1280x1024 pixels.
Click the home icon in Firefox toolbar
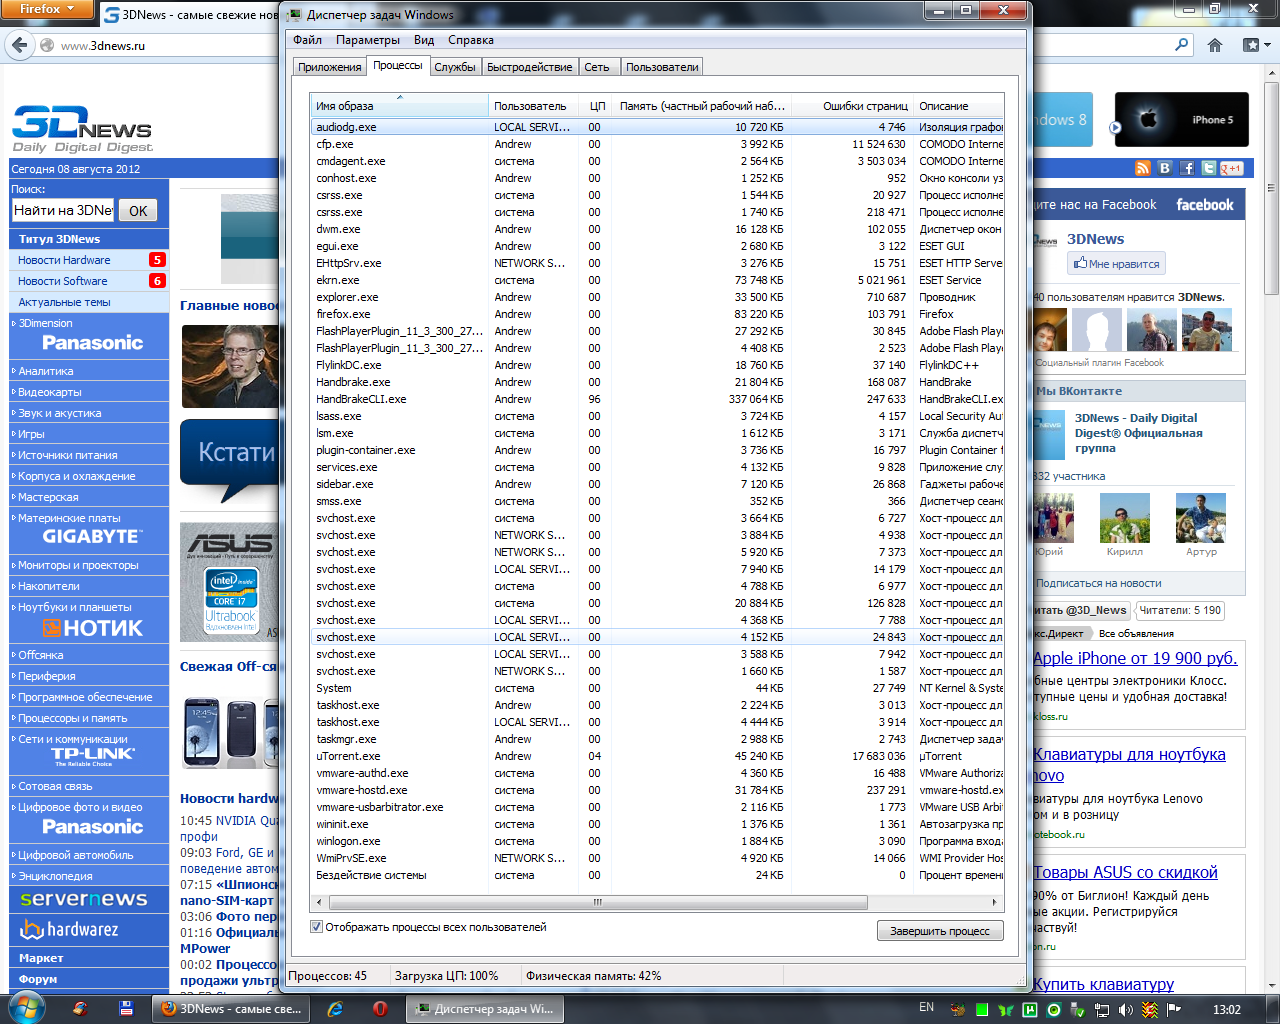[x=1215, y=45]
